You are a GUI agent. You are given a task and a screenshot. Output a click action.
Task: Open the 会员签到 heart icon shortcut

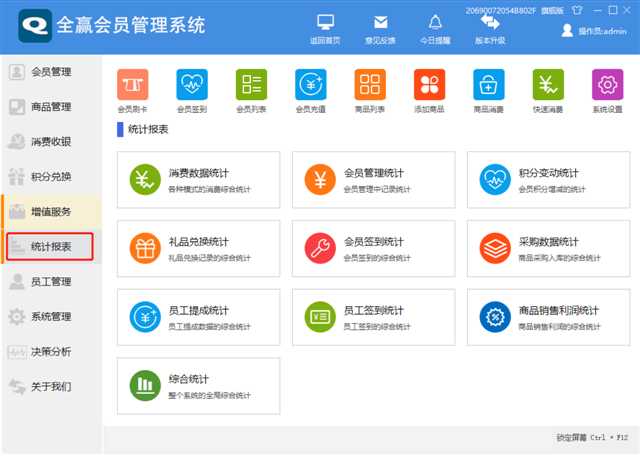(192, 85)
